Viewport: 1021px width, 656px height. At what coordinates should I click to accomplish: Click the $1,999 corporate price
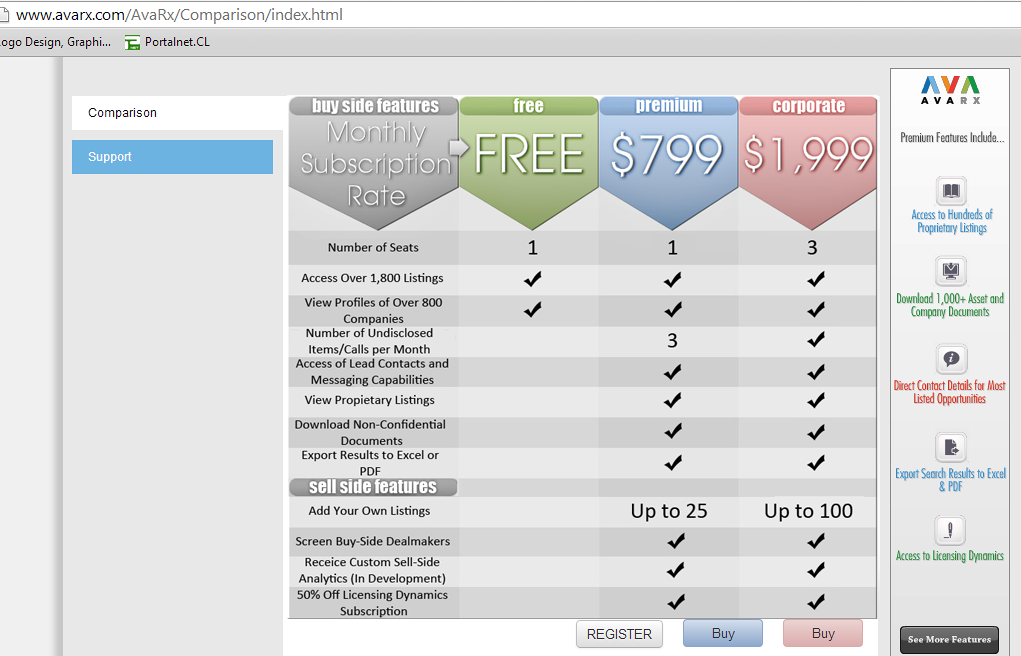[808, 155]
